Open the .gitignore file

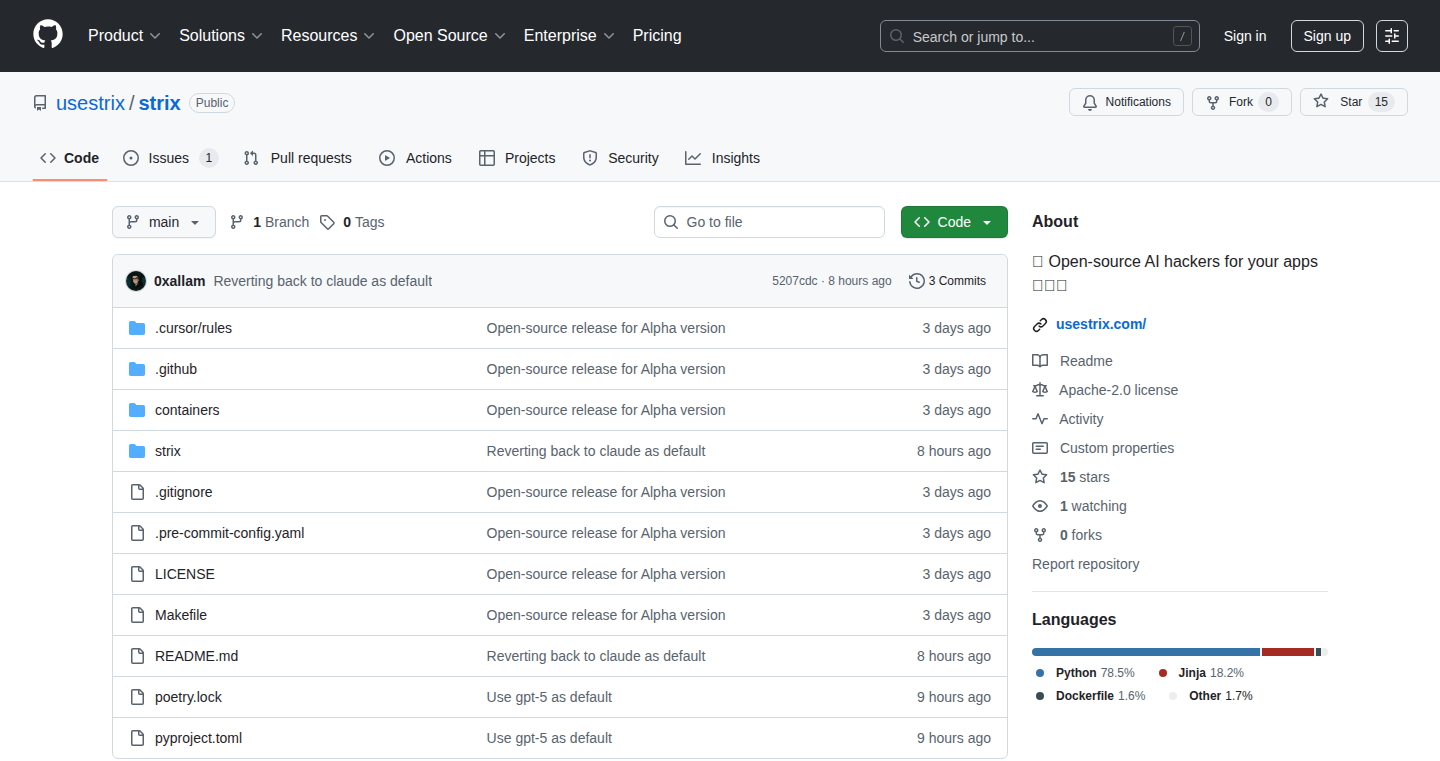point(184,492)
